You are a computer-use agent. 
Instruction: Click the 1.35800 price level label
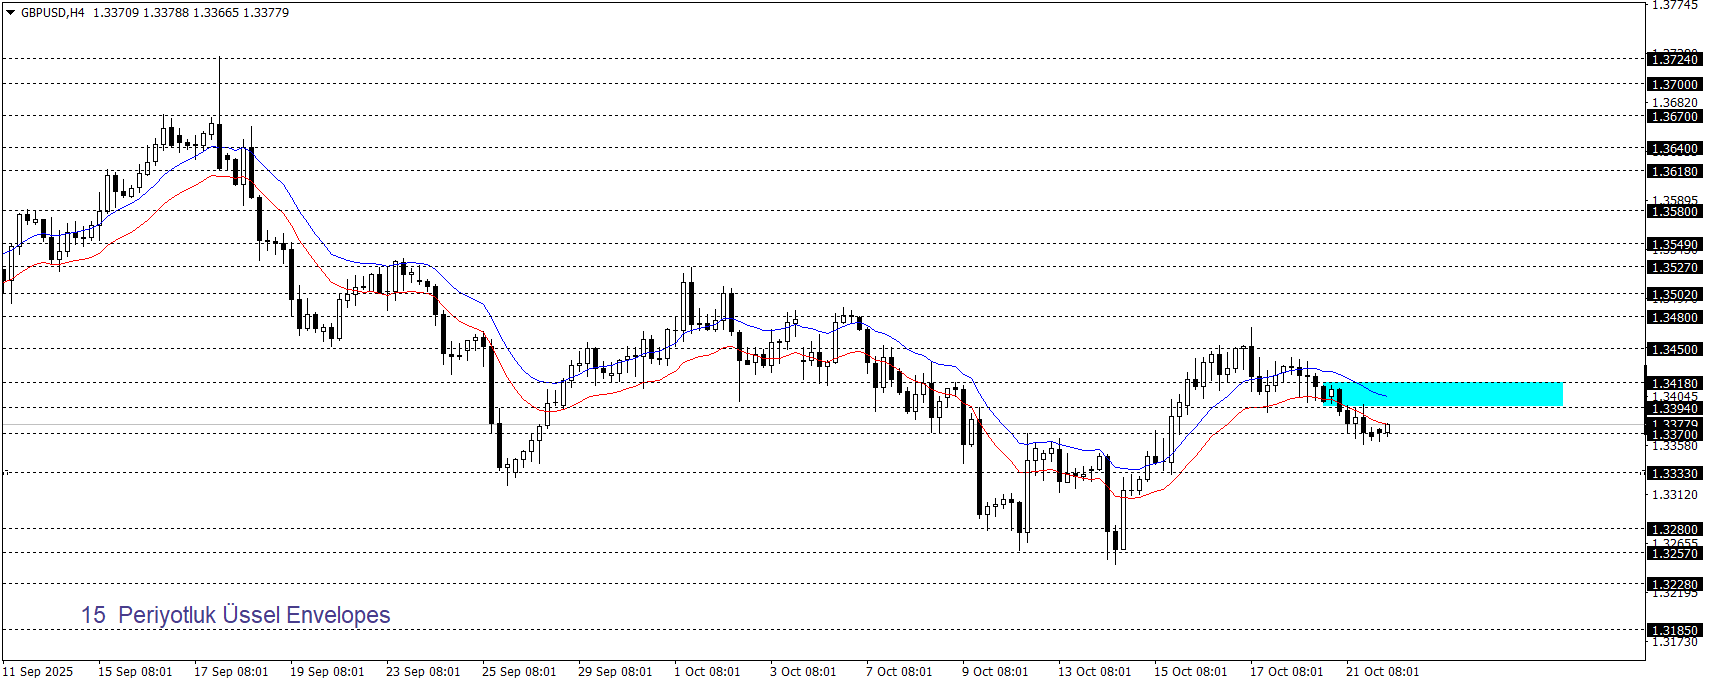(x=1674, y=212)
